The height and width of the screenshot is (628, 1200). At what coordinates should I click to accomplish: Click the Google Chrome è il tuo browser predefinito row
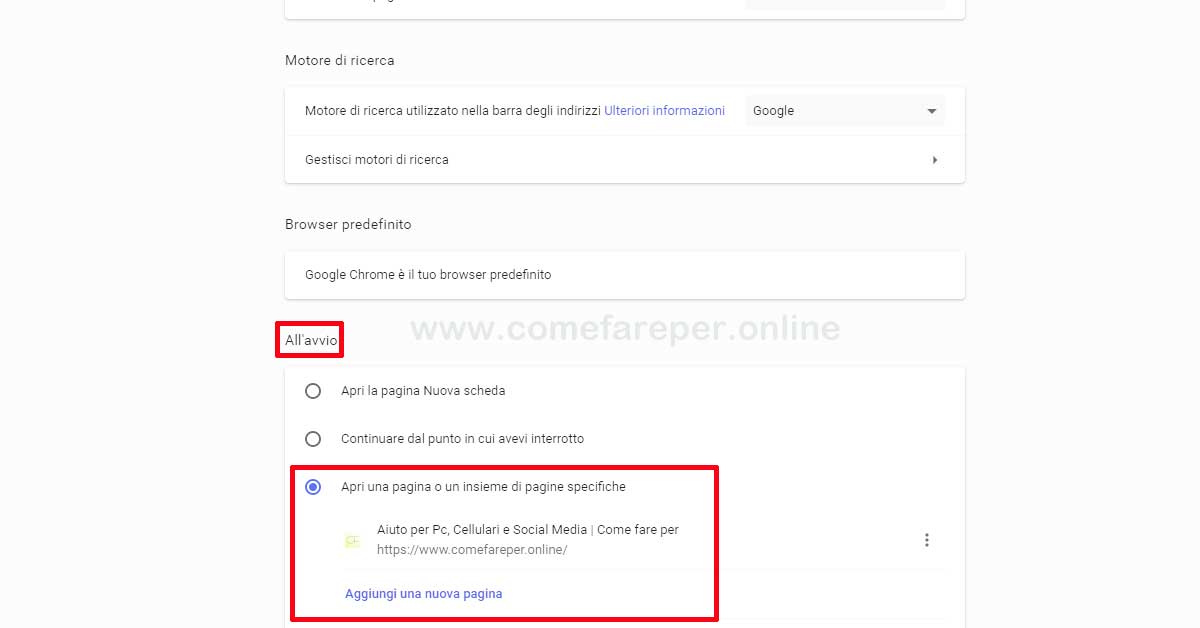[x=624, y=274]
